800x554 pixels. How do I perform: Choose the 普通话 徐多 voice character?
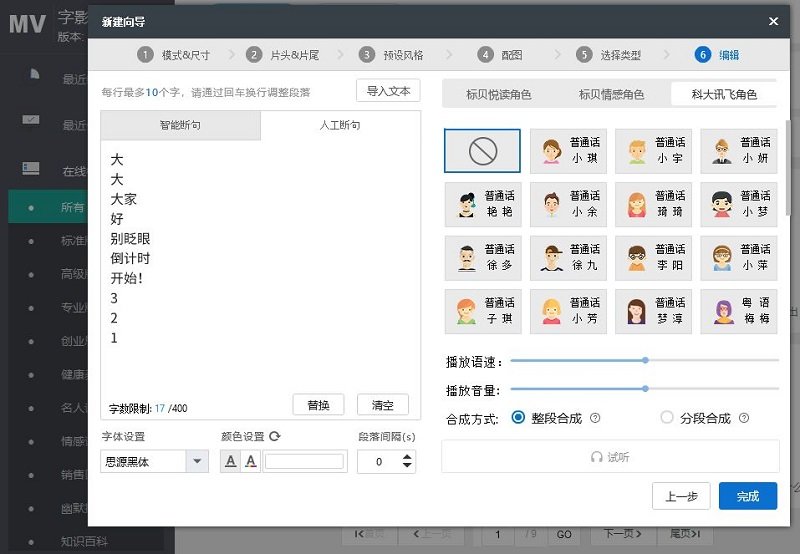coord(483,258)
